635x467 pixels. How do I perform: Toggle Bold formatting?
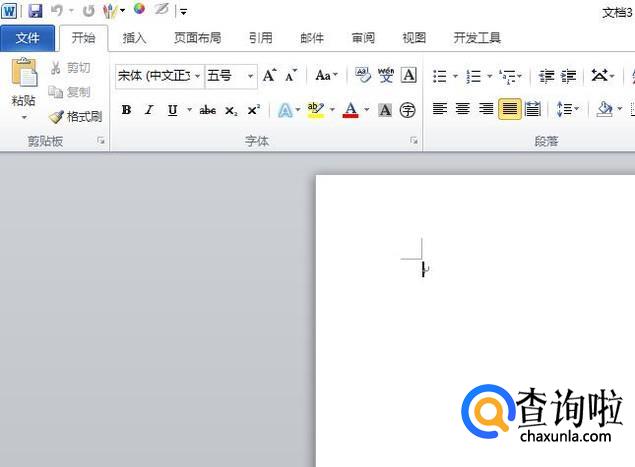pyautogui.click(x=126, y=110)
